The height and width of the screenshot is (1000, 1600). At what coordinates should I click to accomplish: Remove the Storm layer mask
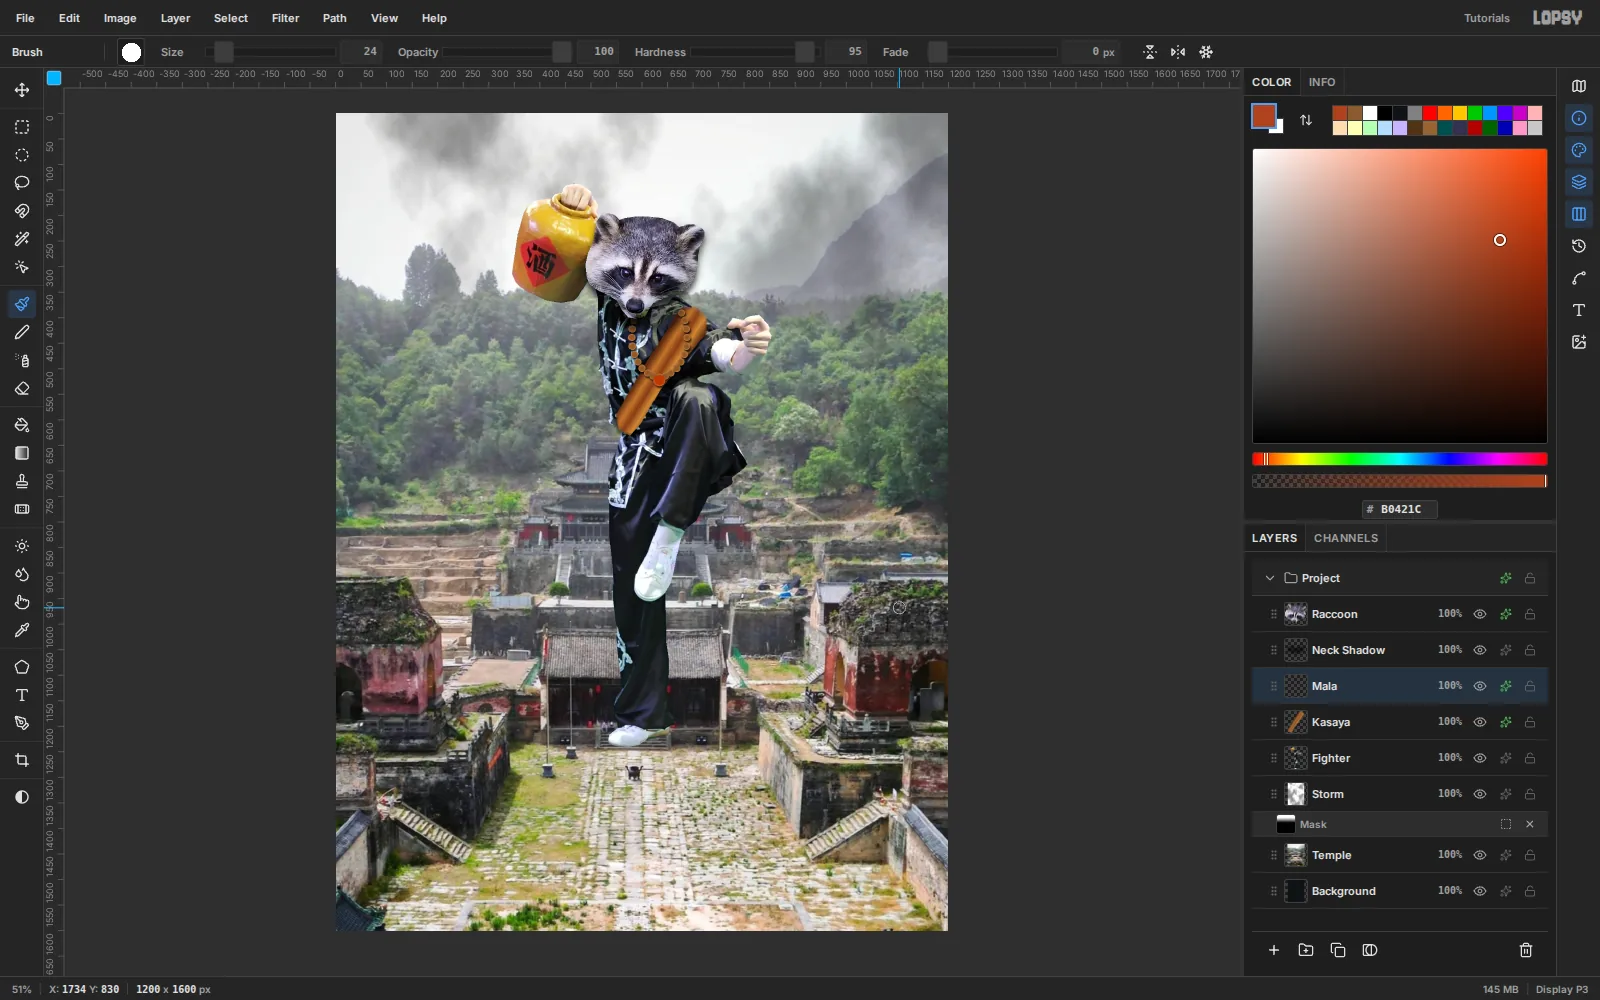(x=1530, y=824)
